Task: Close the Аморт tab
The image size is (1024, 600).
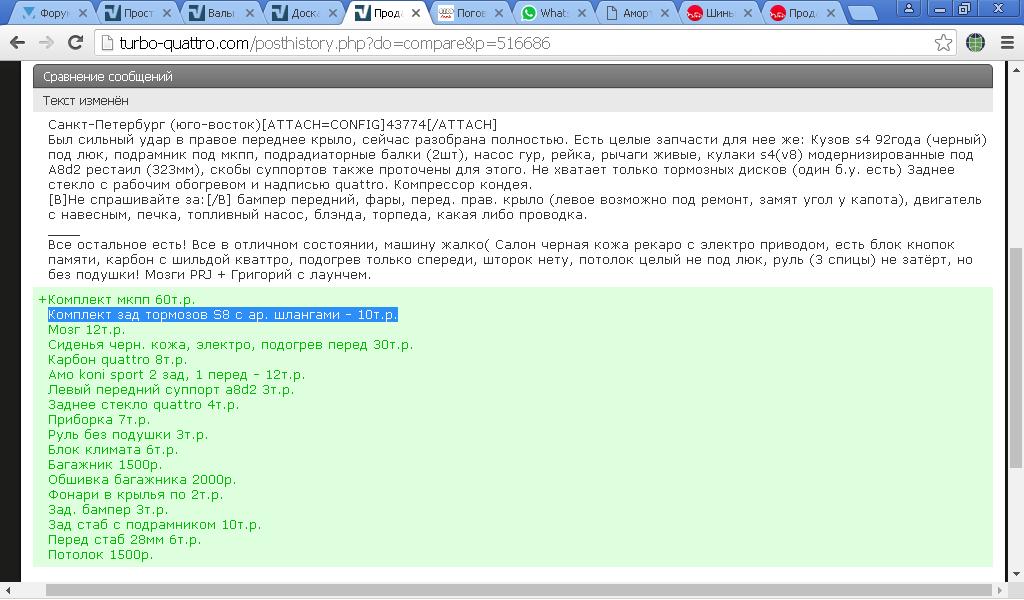Action: click(665, 14)
